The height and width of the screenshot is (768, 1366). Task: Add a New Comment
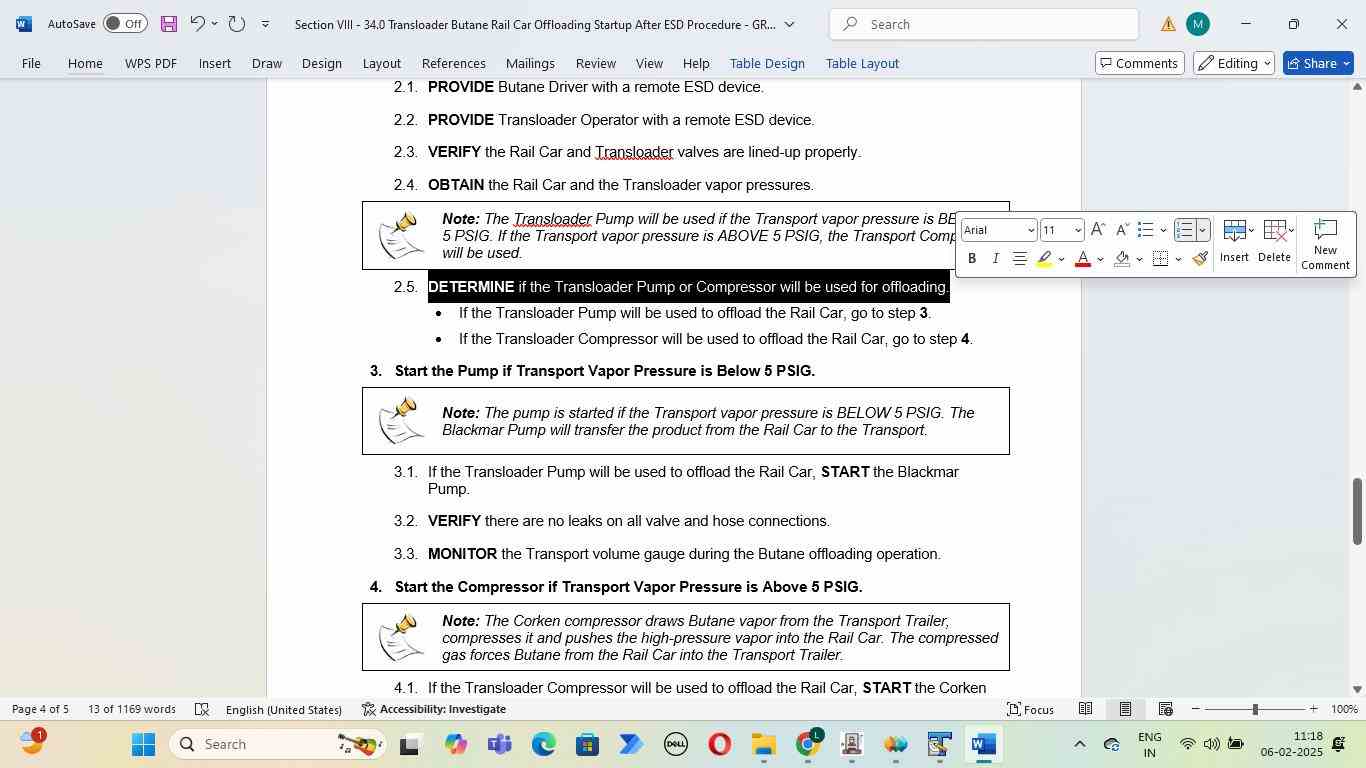click(x=1325, y=244)
